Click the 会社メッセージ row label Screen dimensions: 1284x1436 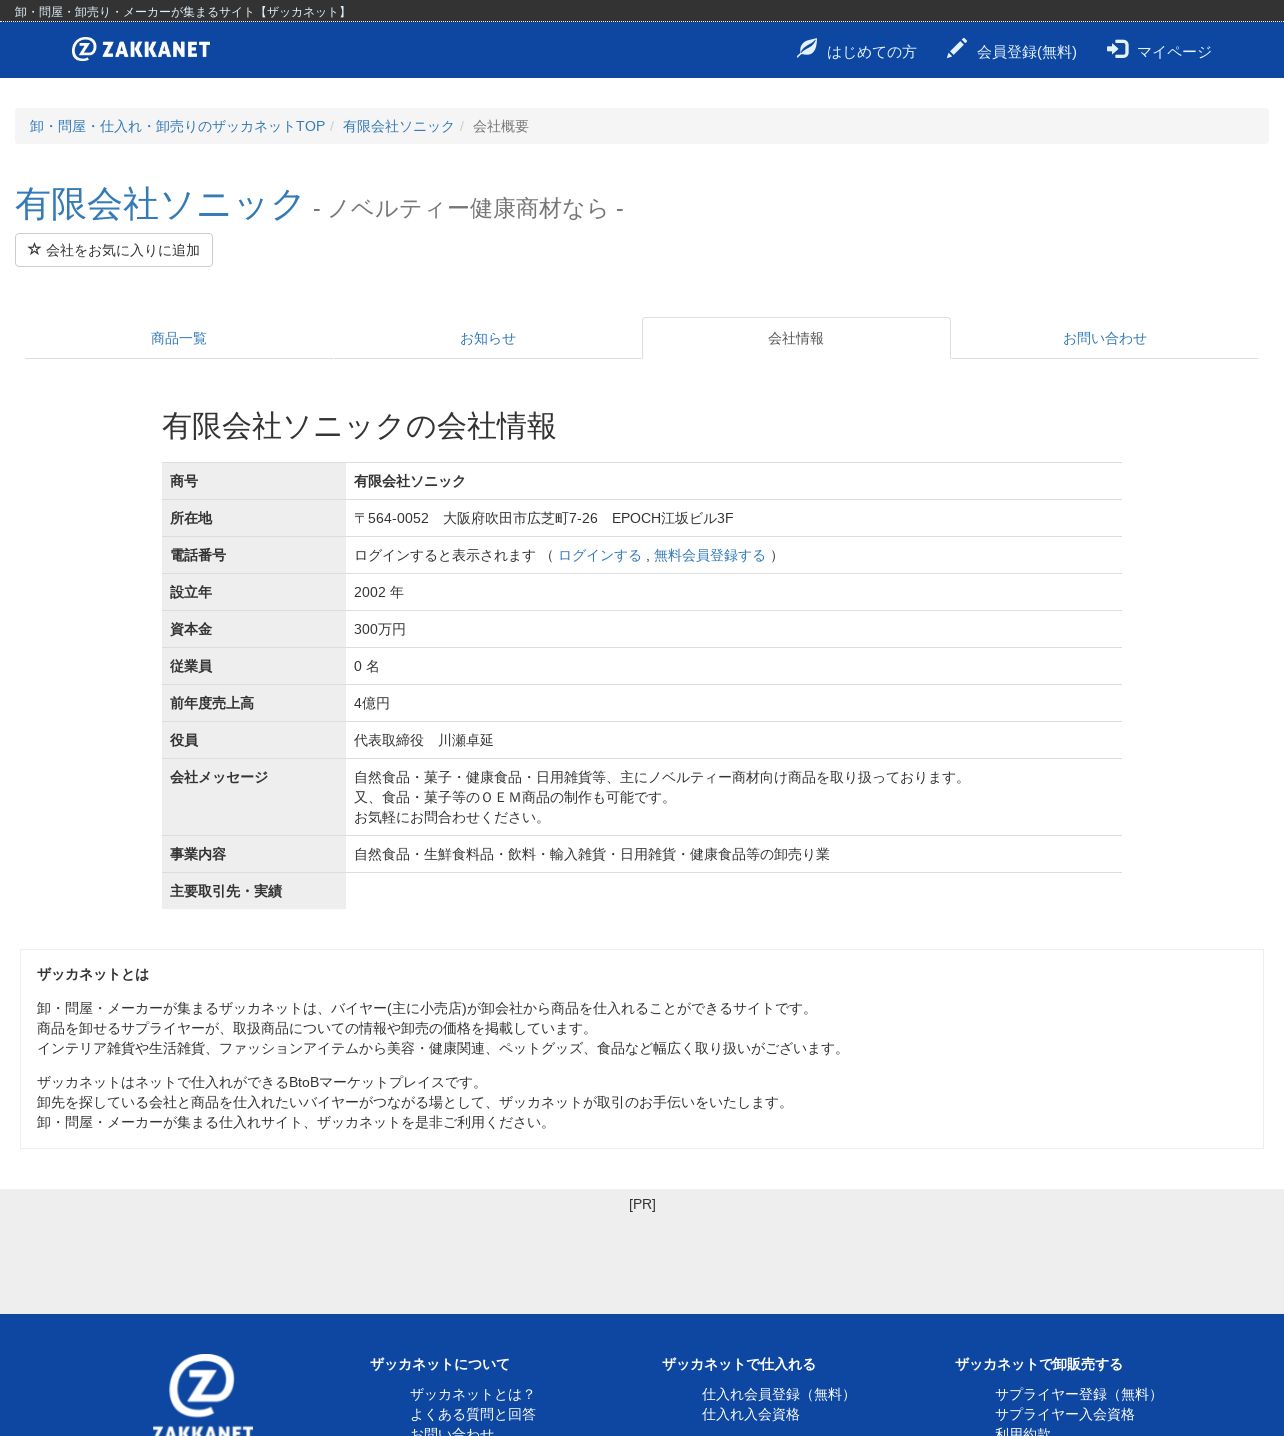tap(219, 777)
